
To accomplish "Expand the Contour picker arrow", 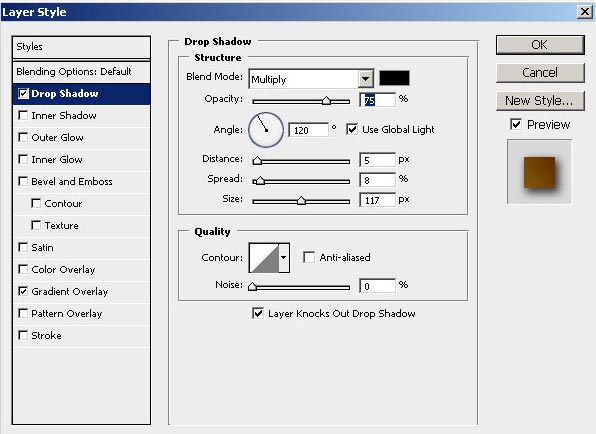I will pos(284,258).
